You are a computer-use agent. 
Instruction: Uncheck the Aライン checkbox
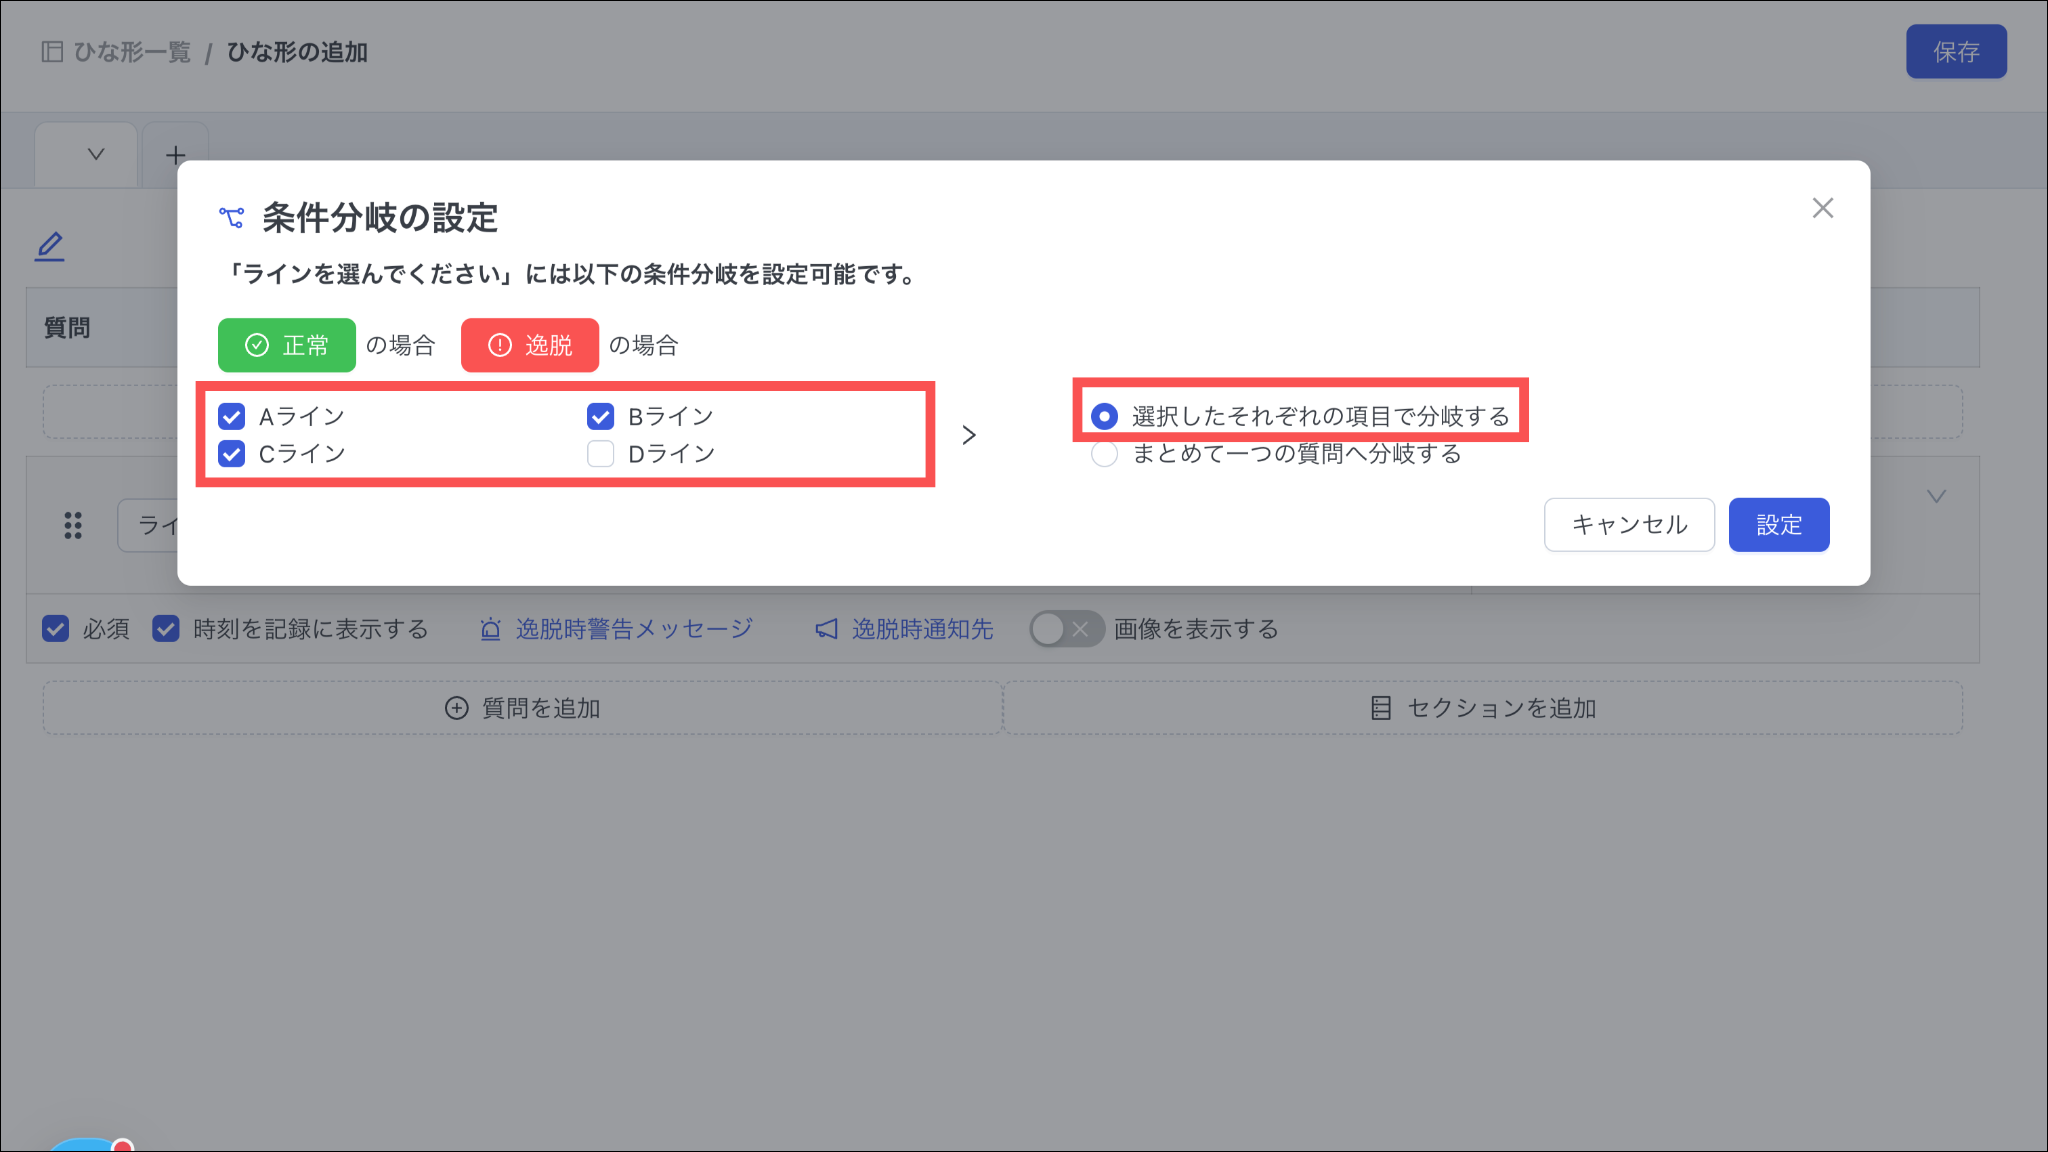click(x=232, y=416)
